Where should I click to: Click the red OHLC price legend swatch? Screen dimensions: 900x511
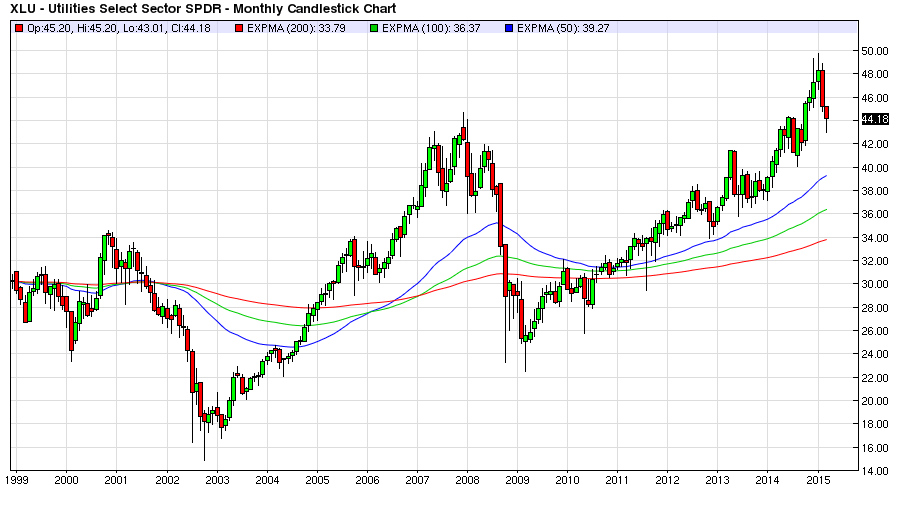(x=19, y=28)
